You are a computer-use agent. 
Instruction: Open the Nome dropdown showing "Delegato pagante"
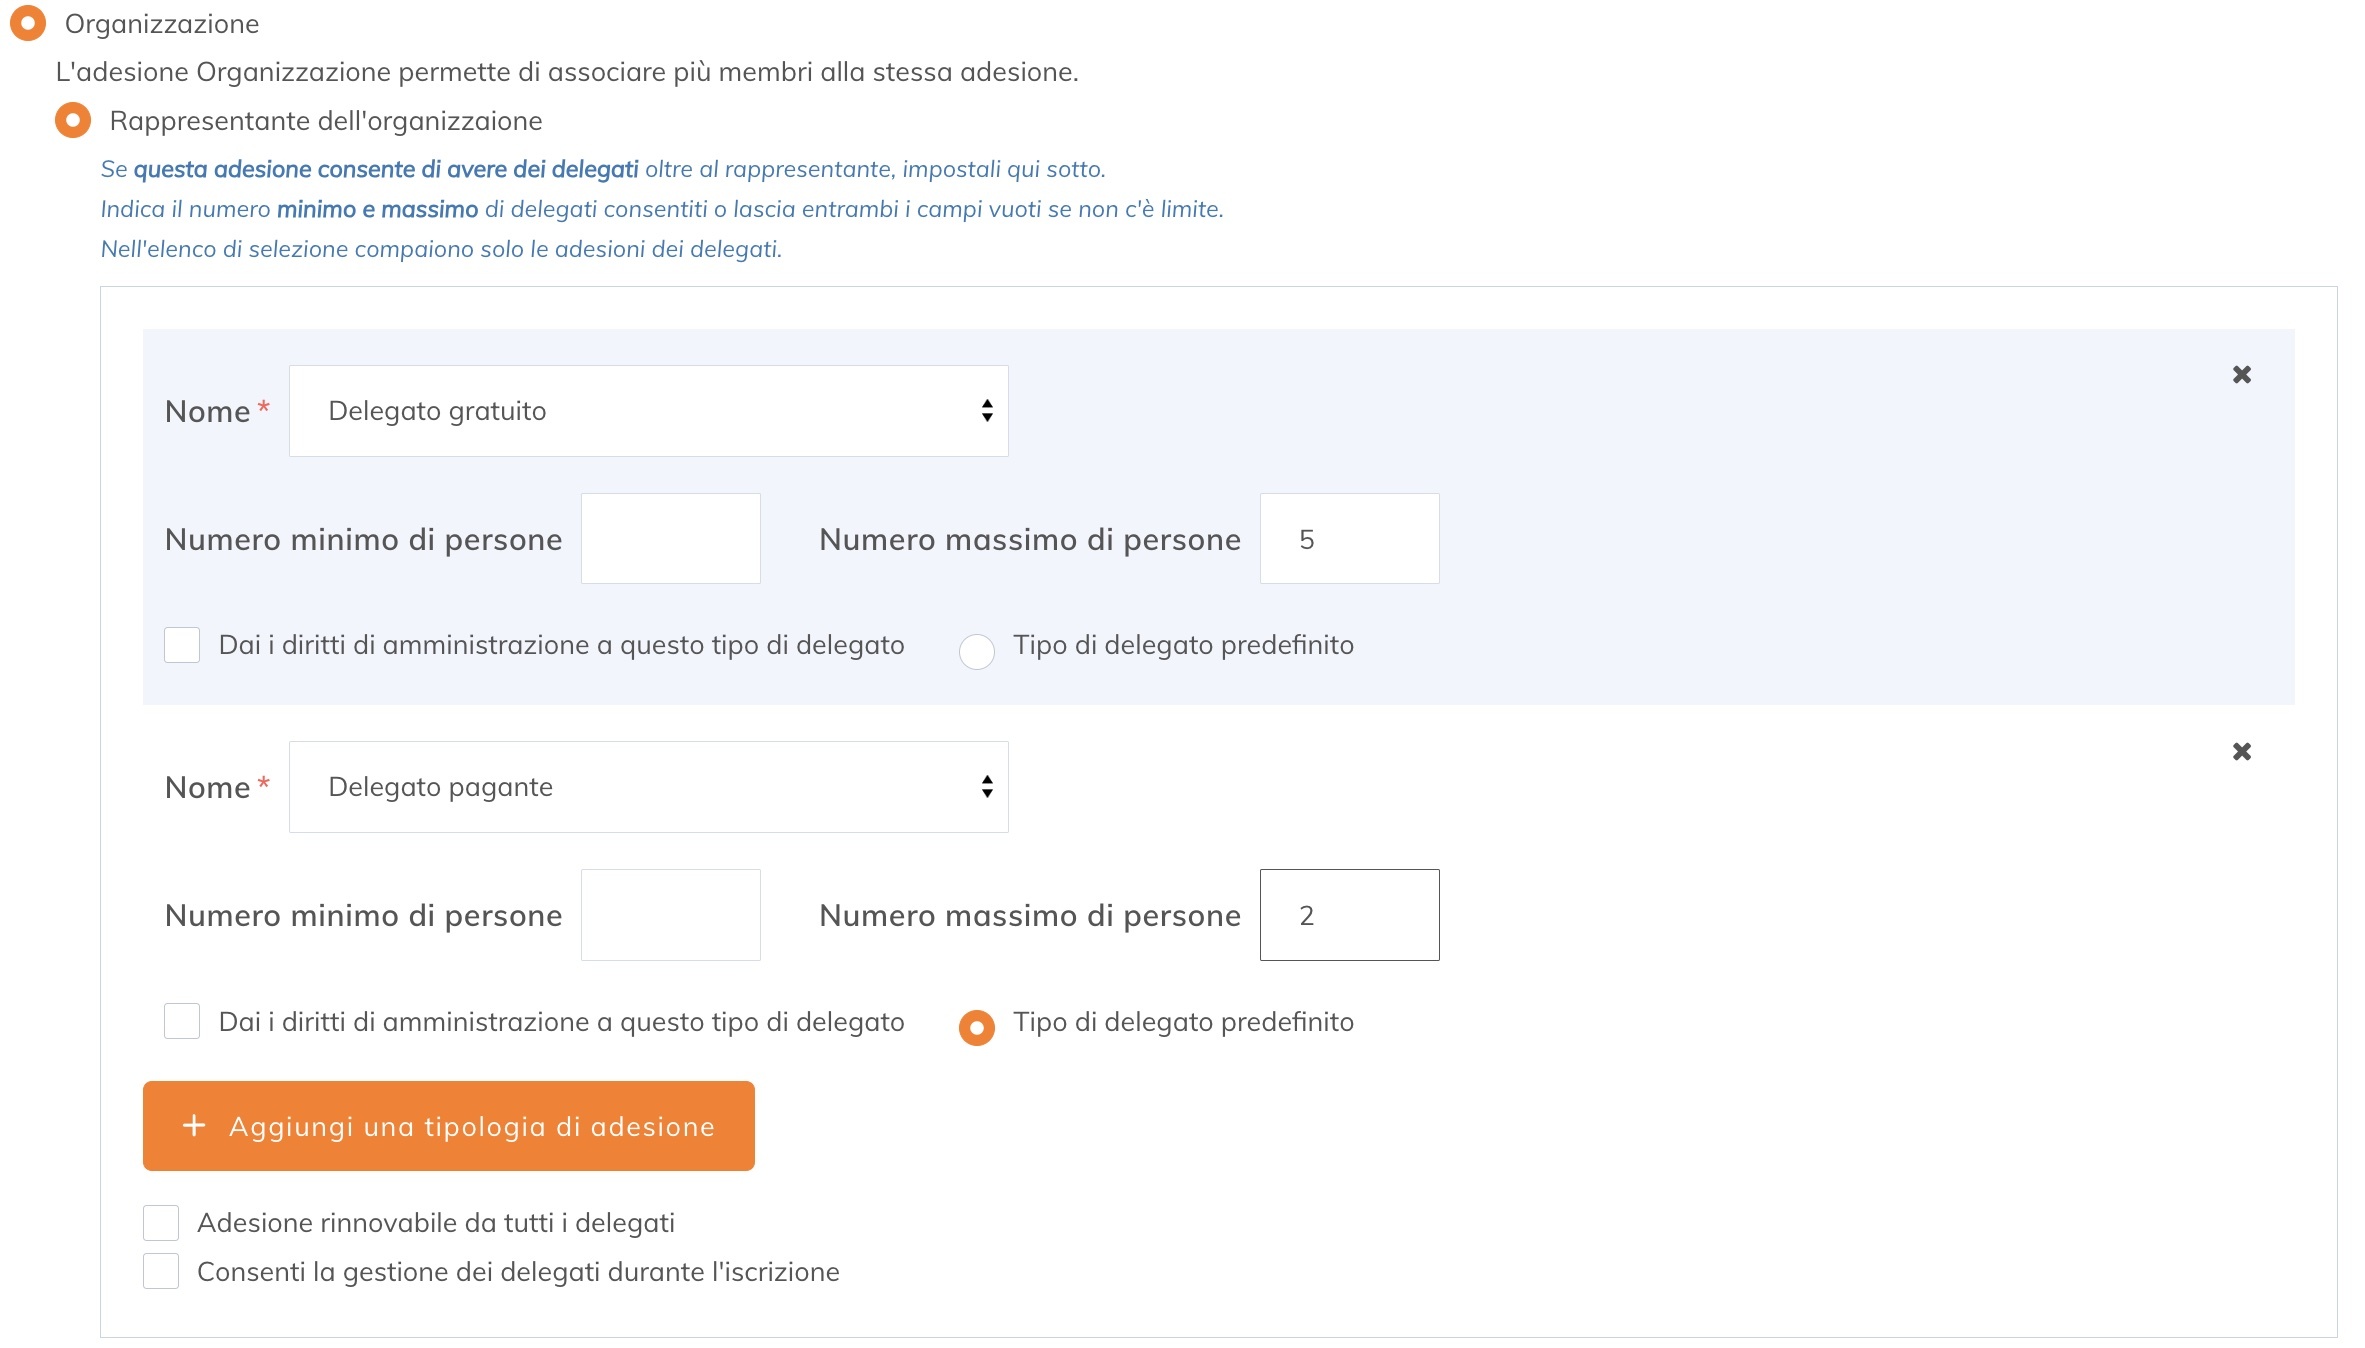tap(648, 787)
